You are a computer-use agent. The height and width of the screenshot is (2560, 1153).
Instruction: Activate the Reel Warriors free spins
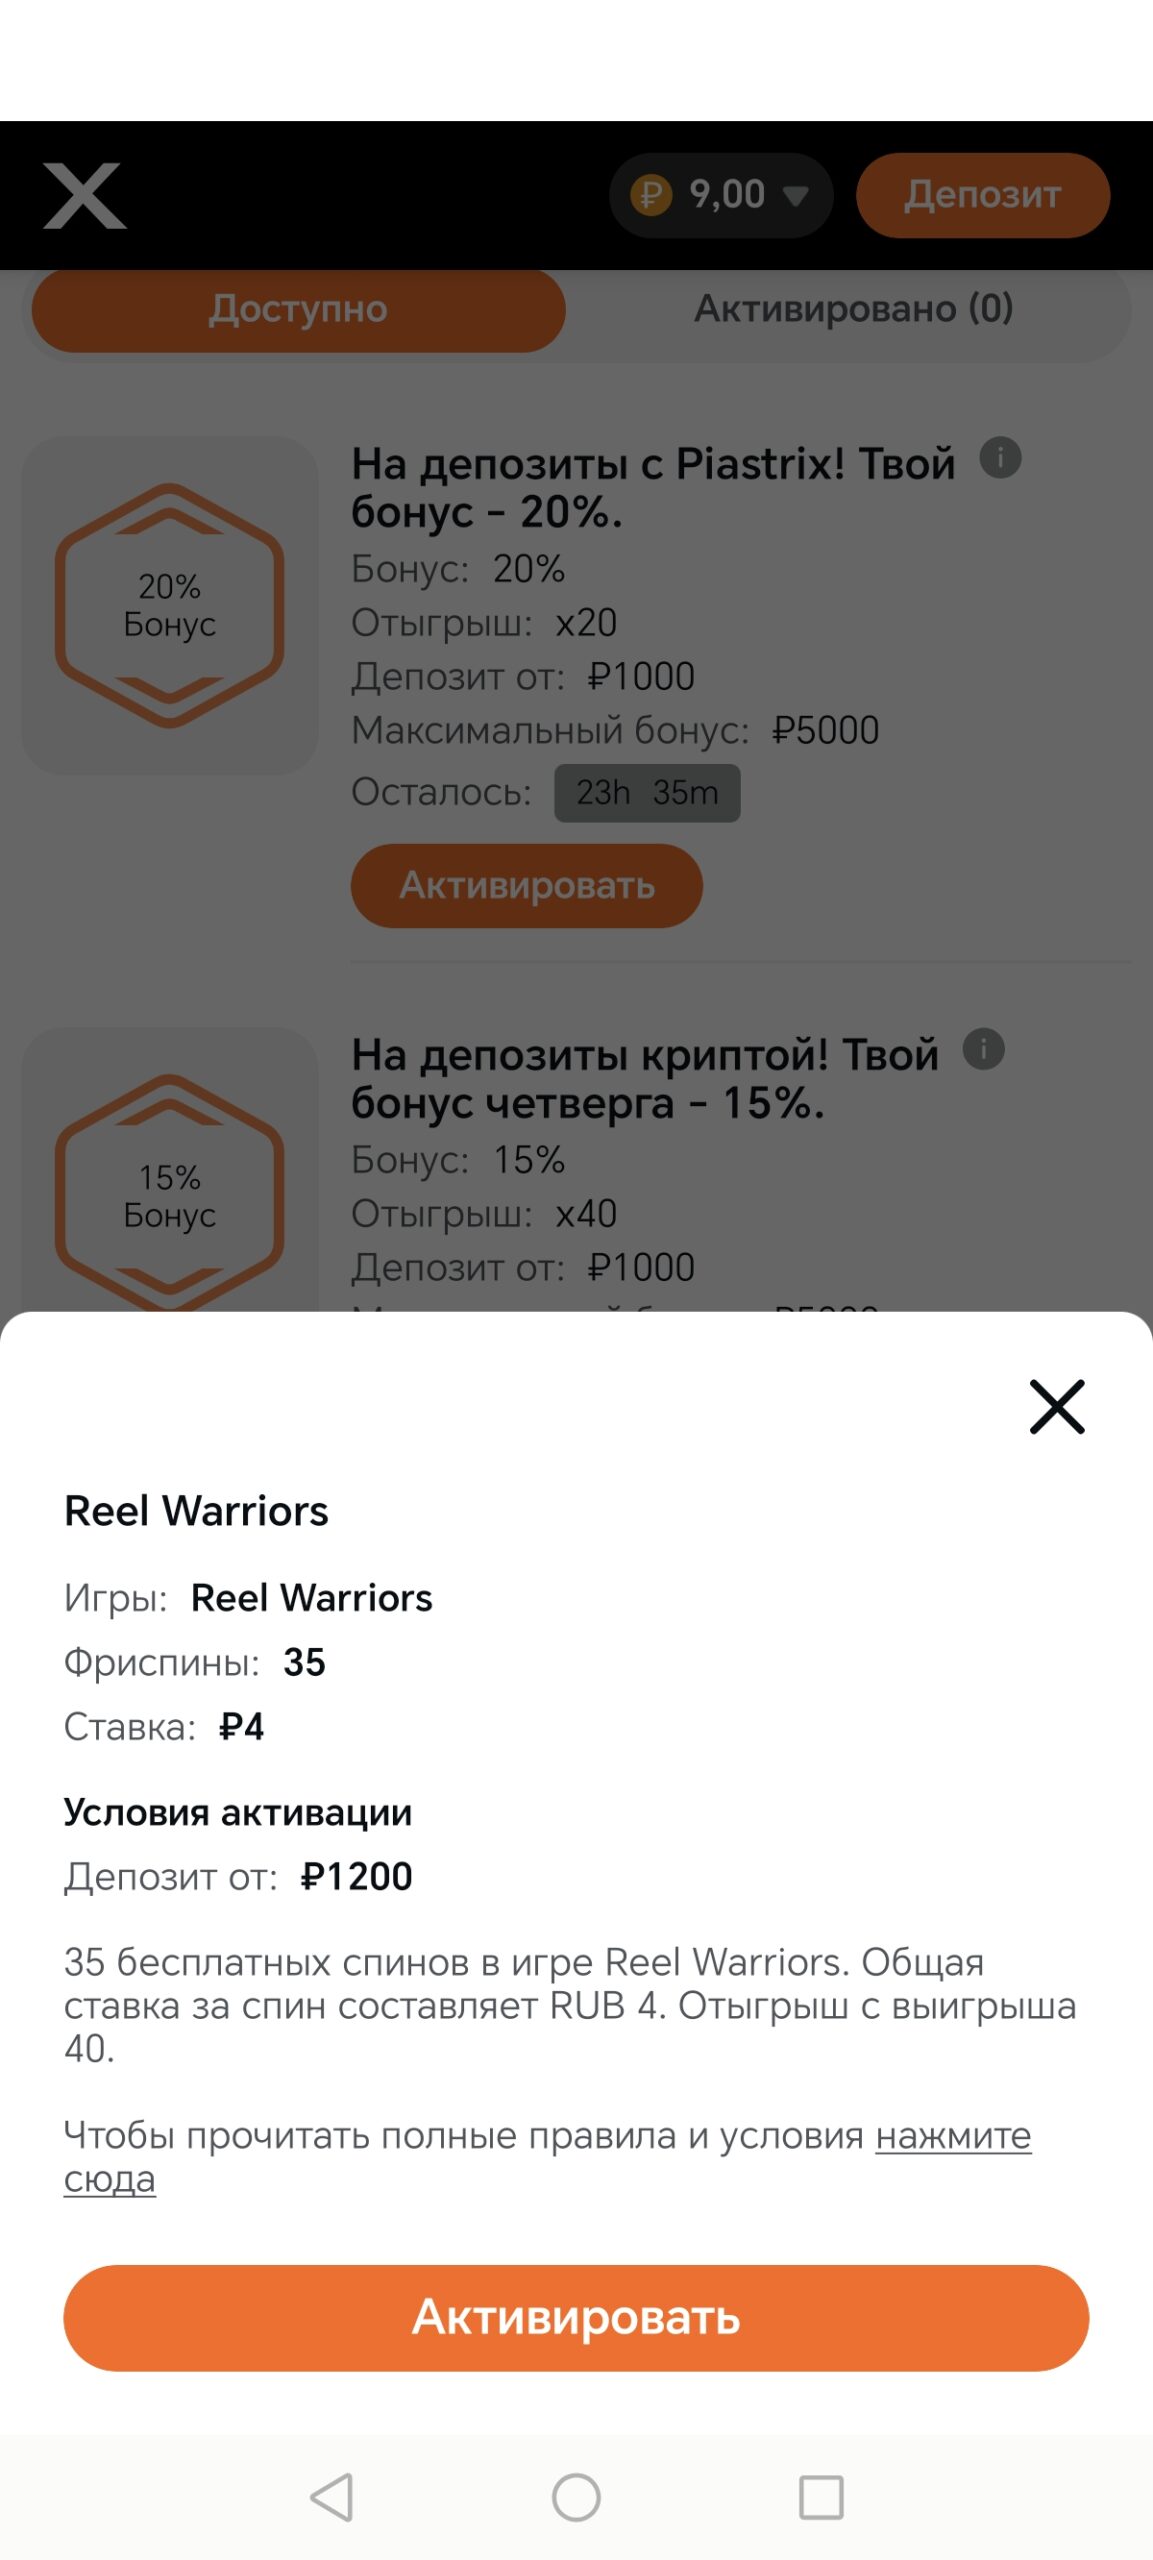coord(576,2317)
